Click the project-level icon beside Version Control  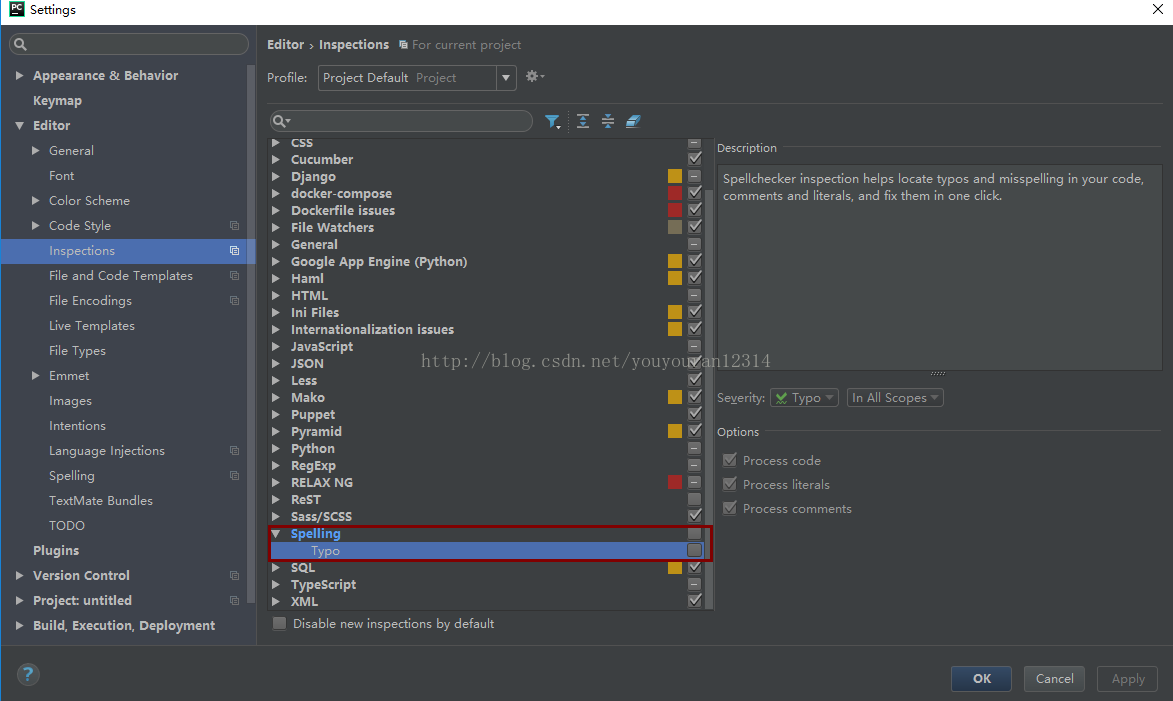pos(234,575)
